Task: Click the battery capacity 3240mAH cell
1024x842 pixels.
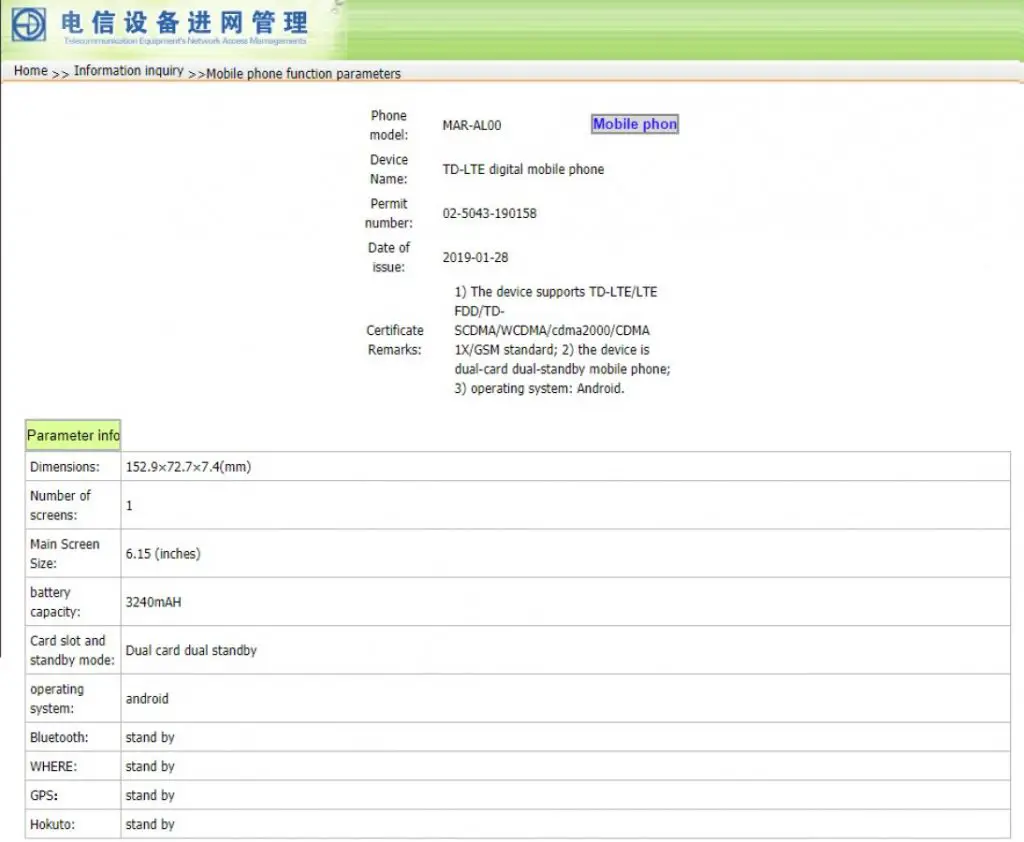Action: [x=566, y=602]
